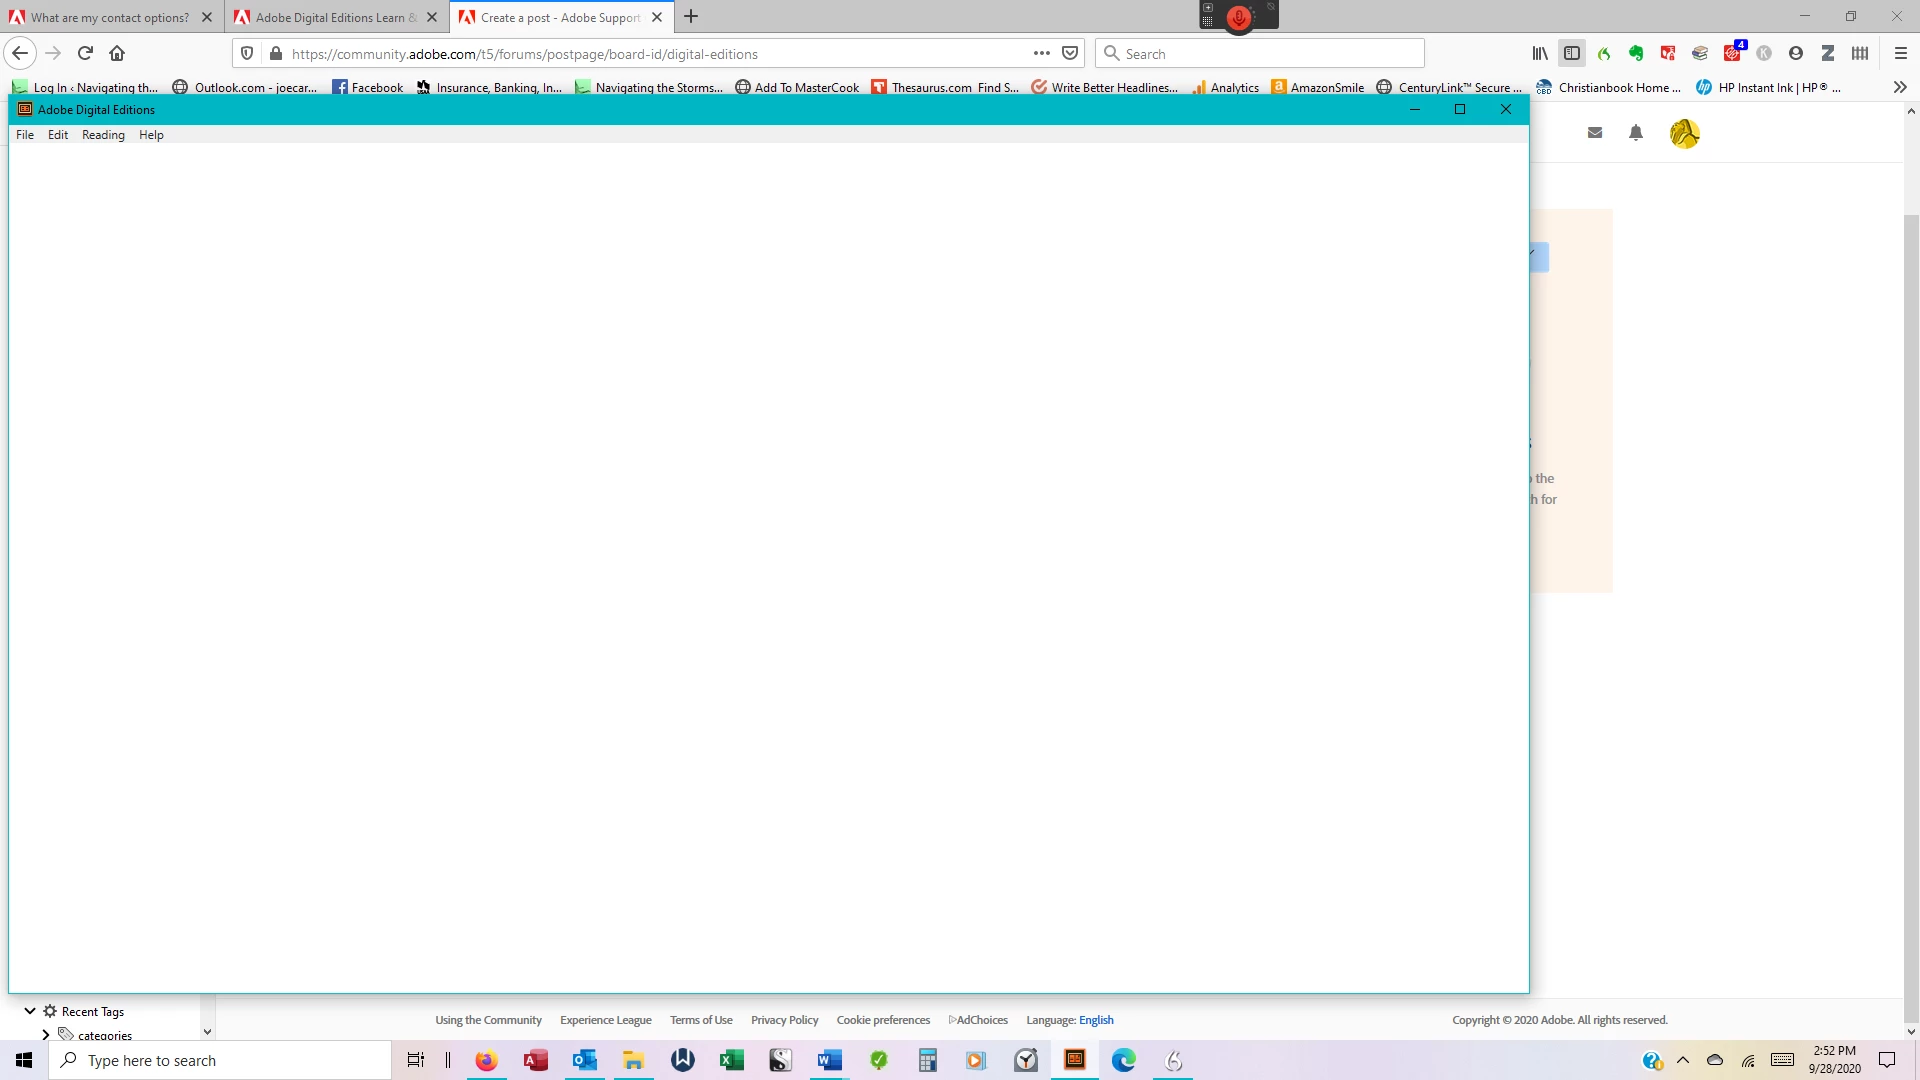1920x1080 pixels.
Task: Open the messages envelope icon
Action: coord(1595,133)
